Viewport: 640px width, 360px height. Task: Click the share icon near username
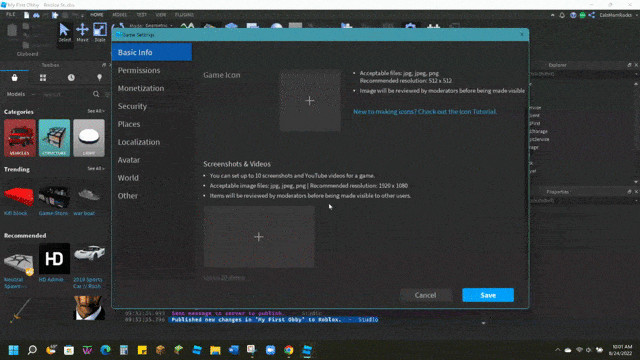pyautogui.click(x=592, y=15)
